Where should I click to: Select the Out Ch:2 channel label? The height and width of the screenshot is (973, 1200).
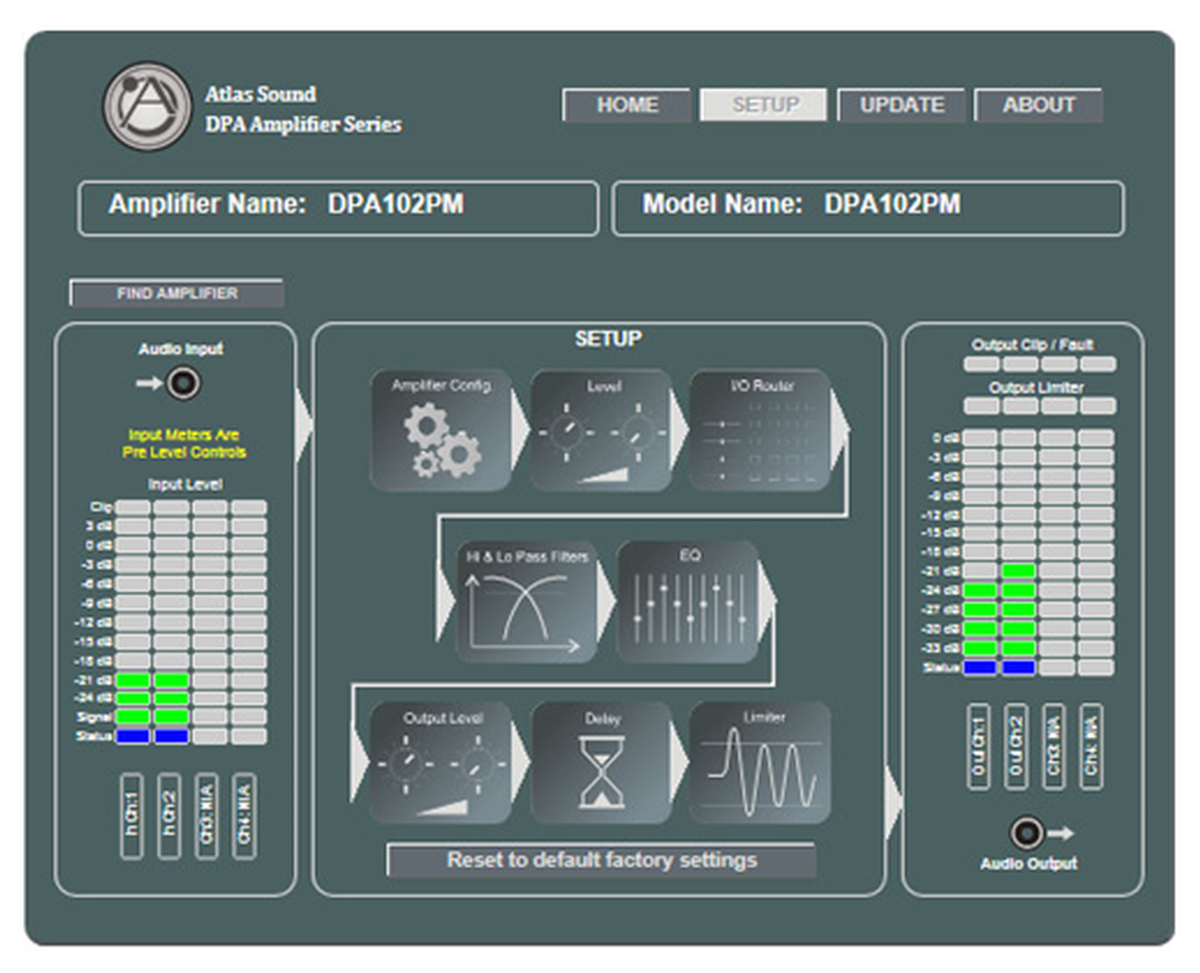click(x=1018, y=747)
